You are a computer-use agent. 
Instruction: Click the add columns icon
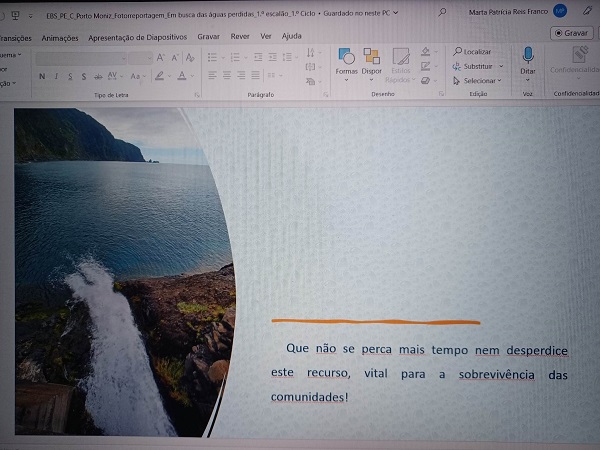271,75
